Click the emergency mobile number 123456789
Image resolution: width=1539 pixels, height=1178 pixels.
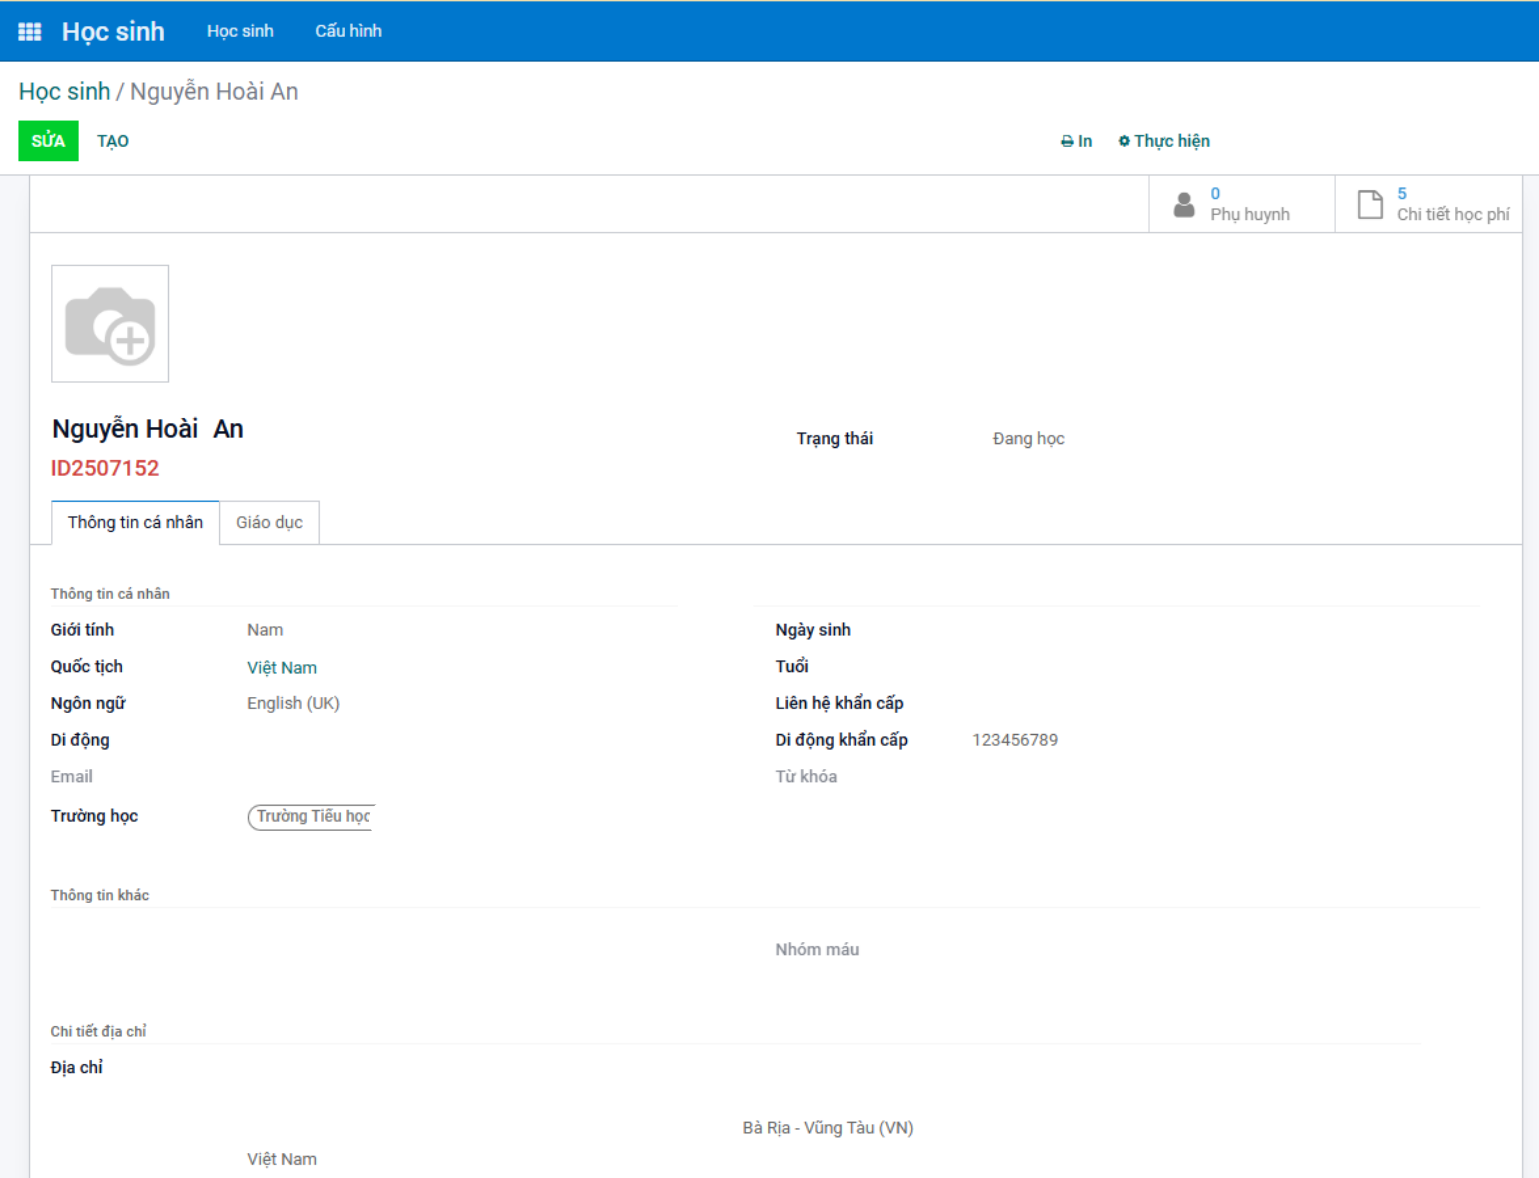(x=1015, y=740)
